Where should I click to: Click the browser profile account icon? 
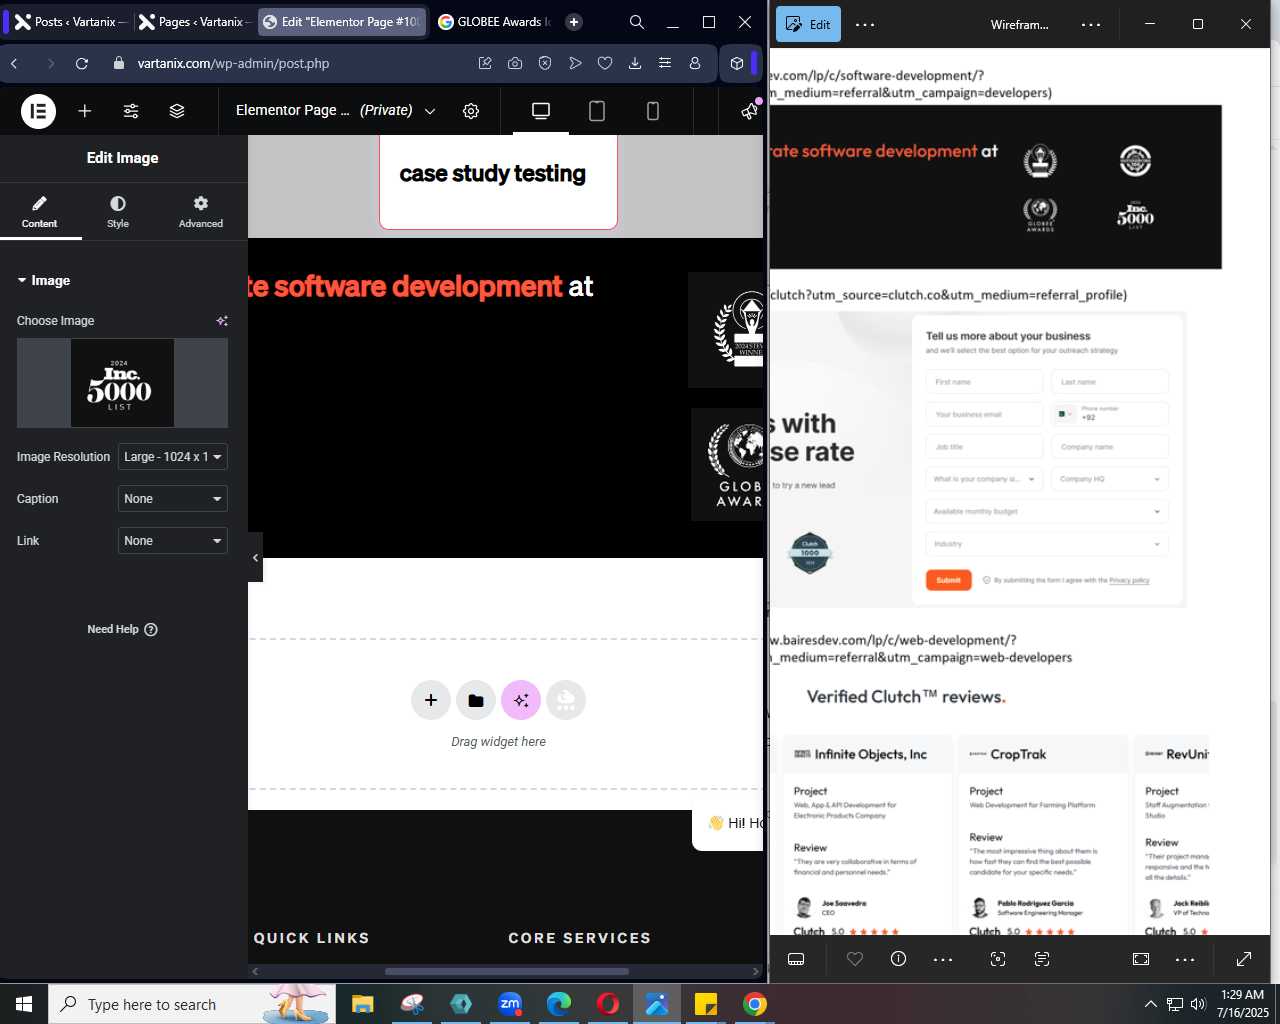tap(695, 63)
